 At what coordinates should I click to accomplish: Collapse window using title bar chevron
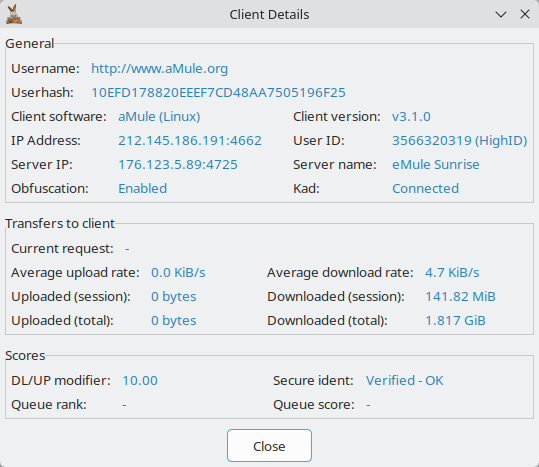point(500,14)
